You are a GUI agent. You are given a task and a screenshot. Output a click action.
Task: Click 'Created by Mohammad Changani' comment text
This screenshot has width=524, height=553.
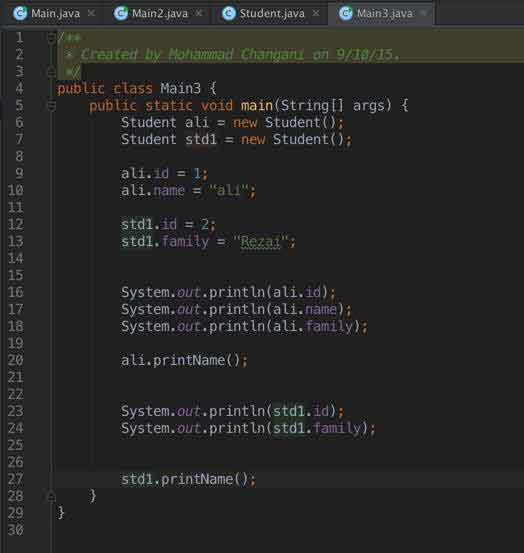192,55
